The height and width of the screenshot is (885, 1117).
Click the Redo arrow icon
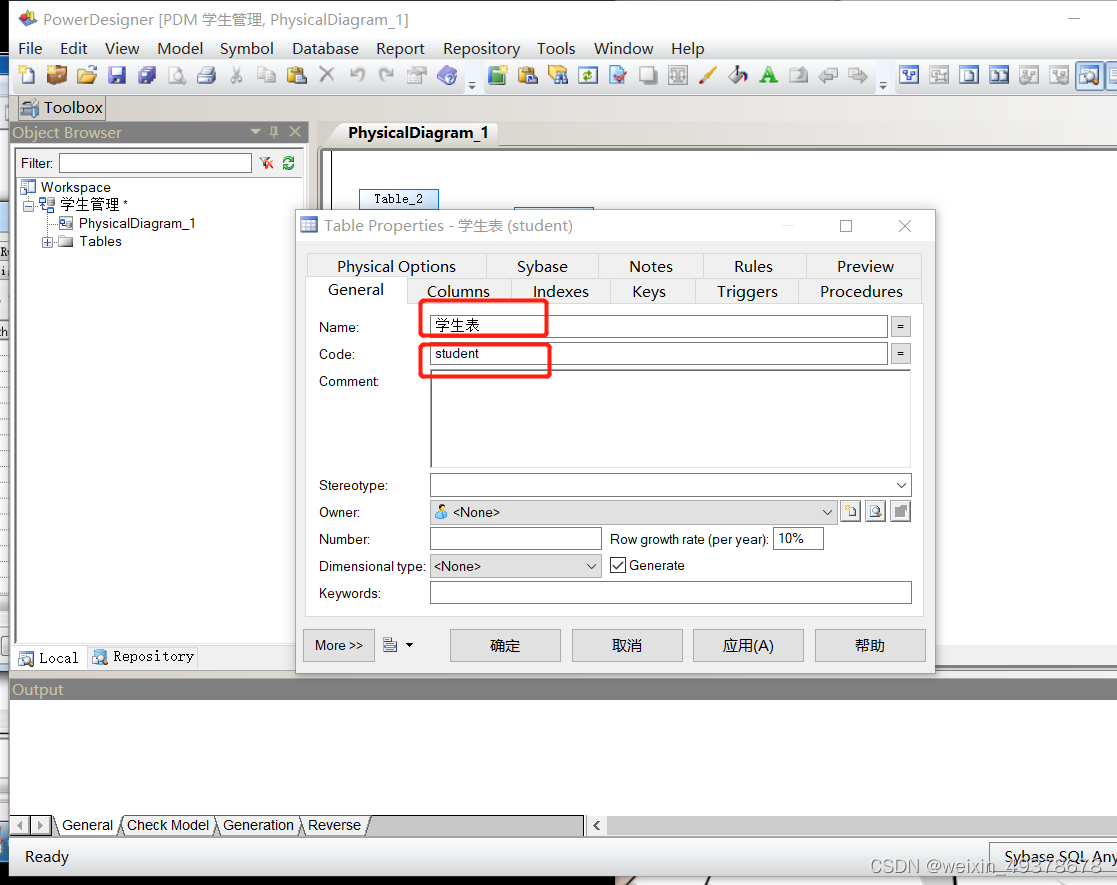(386, 74)
